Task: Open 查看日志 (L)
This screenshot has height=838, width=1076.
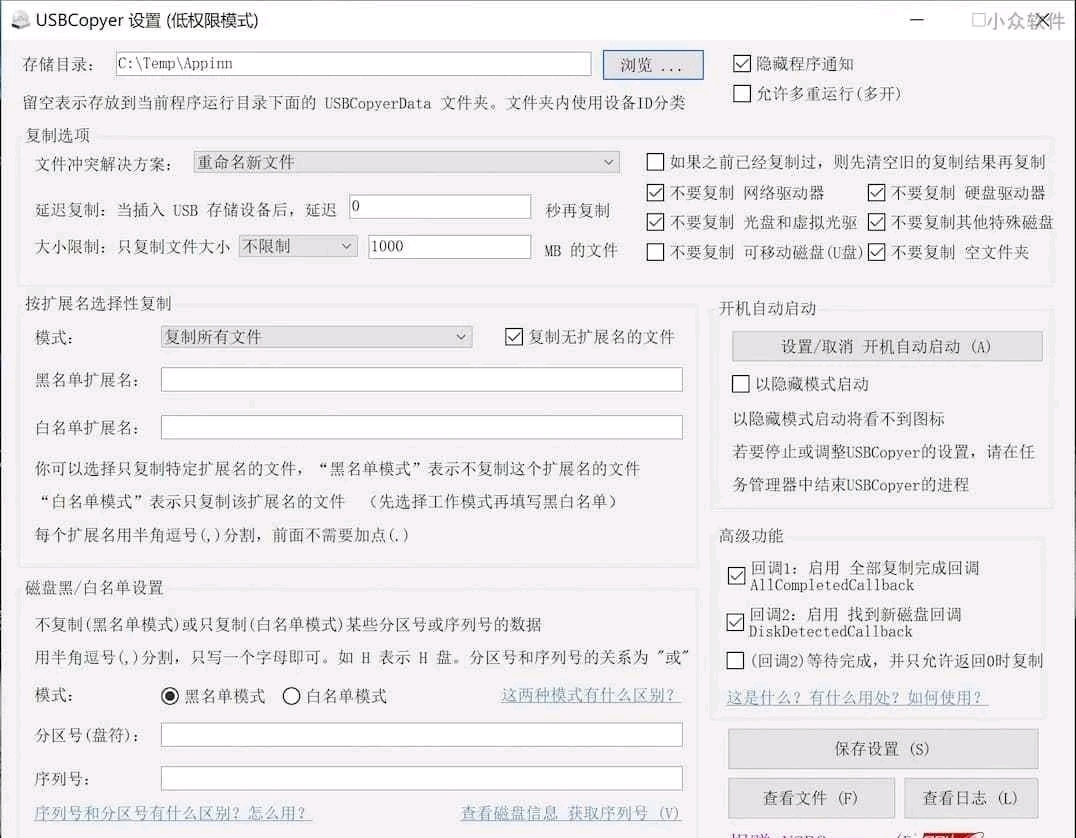Action: 970,798
